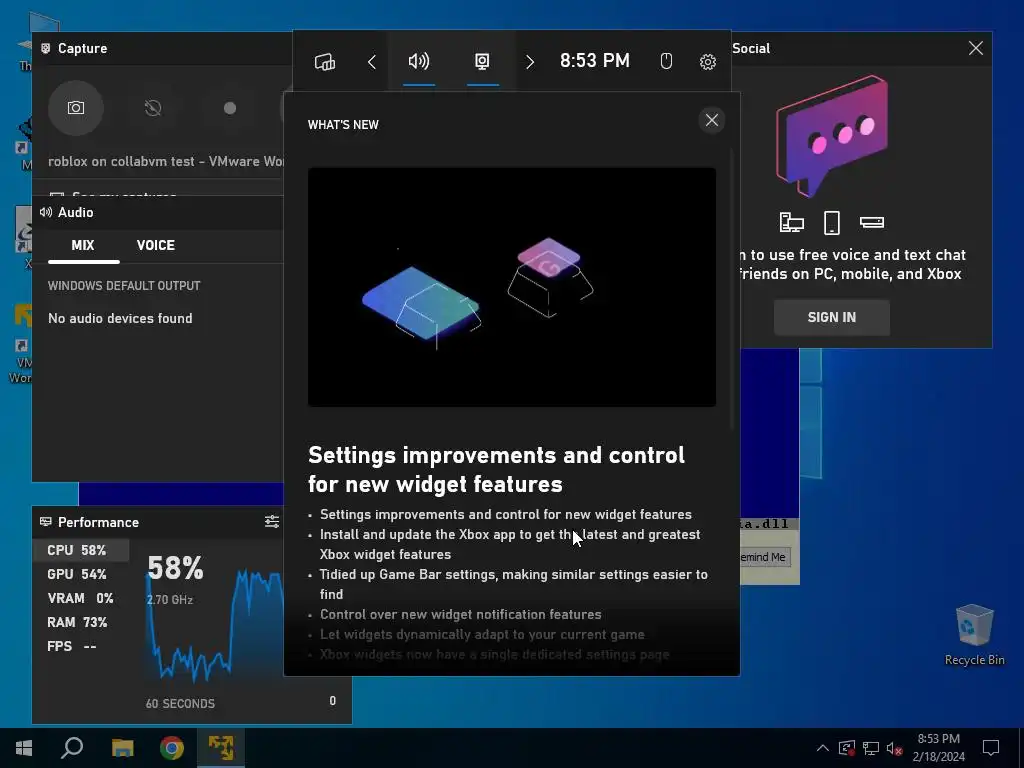Open Performance widget options icon
Viewport: 1024px width, 768px height.
pos(272,521)
